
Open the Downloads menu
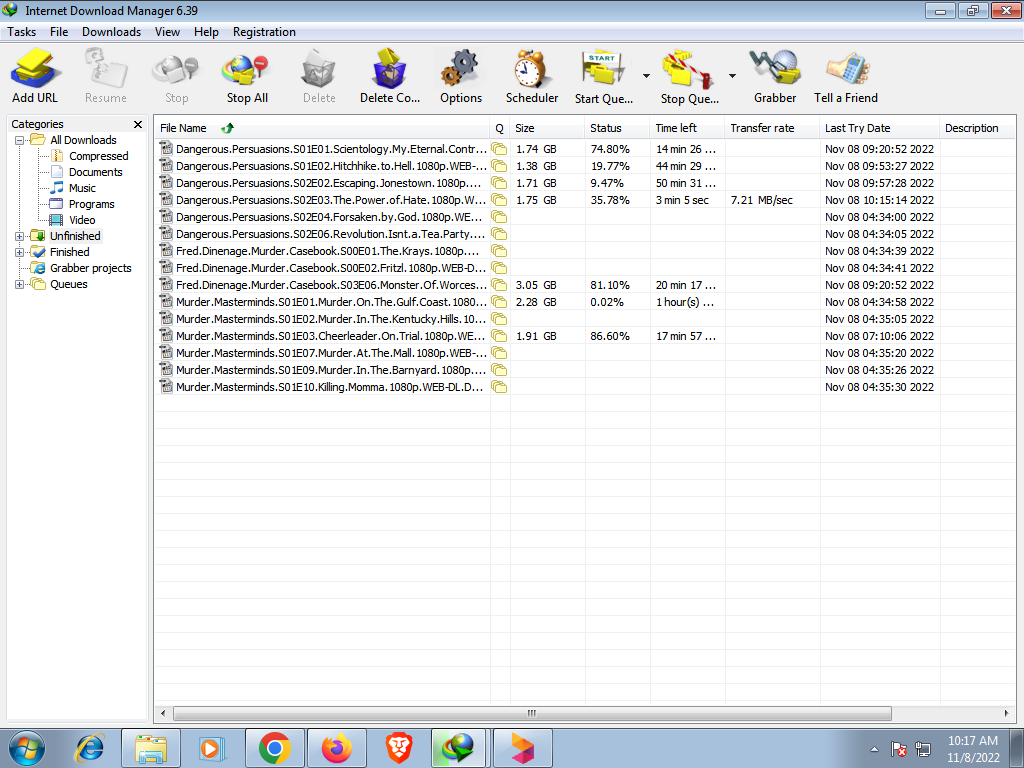tap(111, 32)
